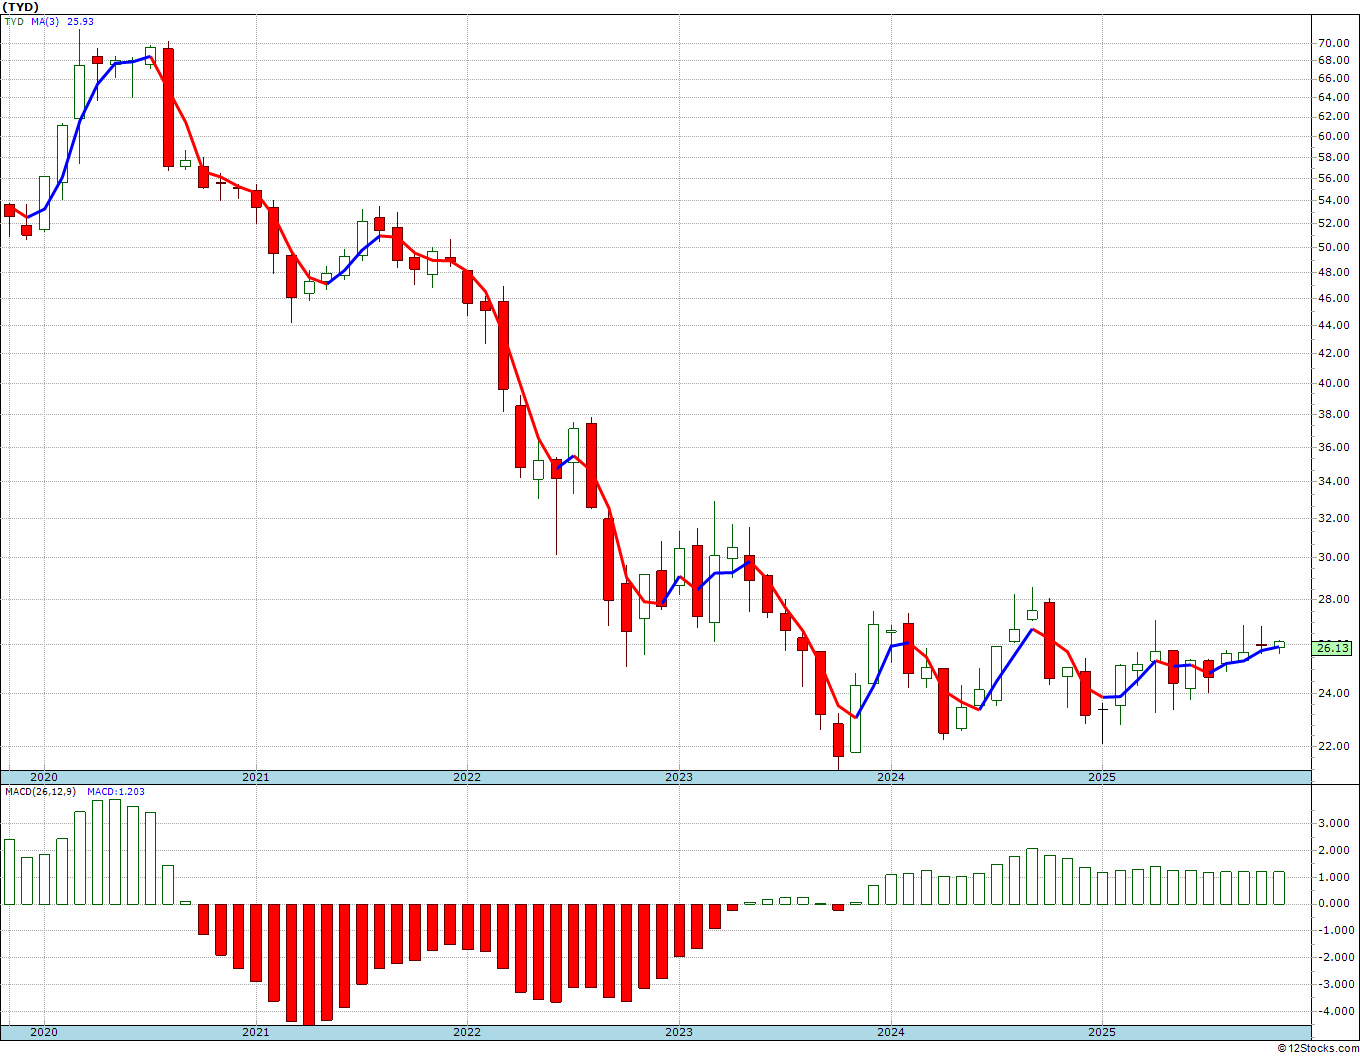Click the 28.00 price axis label
This screenshot has height=1056, width=1360.
point(1333,599)
